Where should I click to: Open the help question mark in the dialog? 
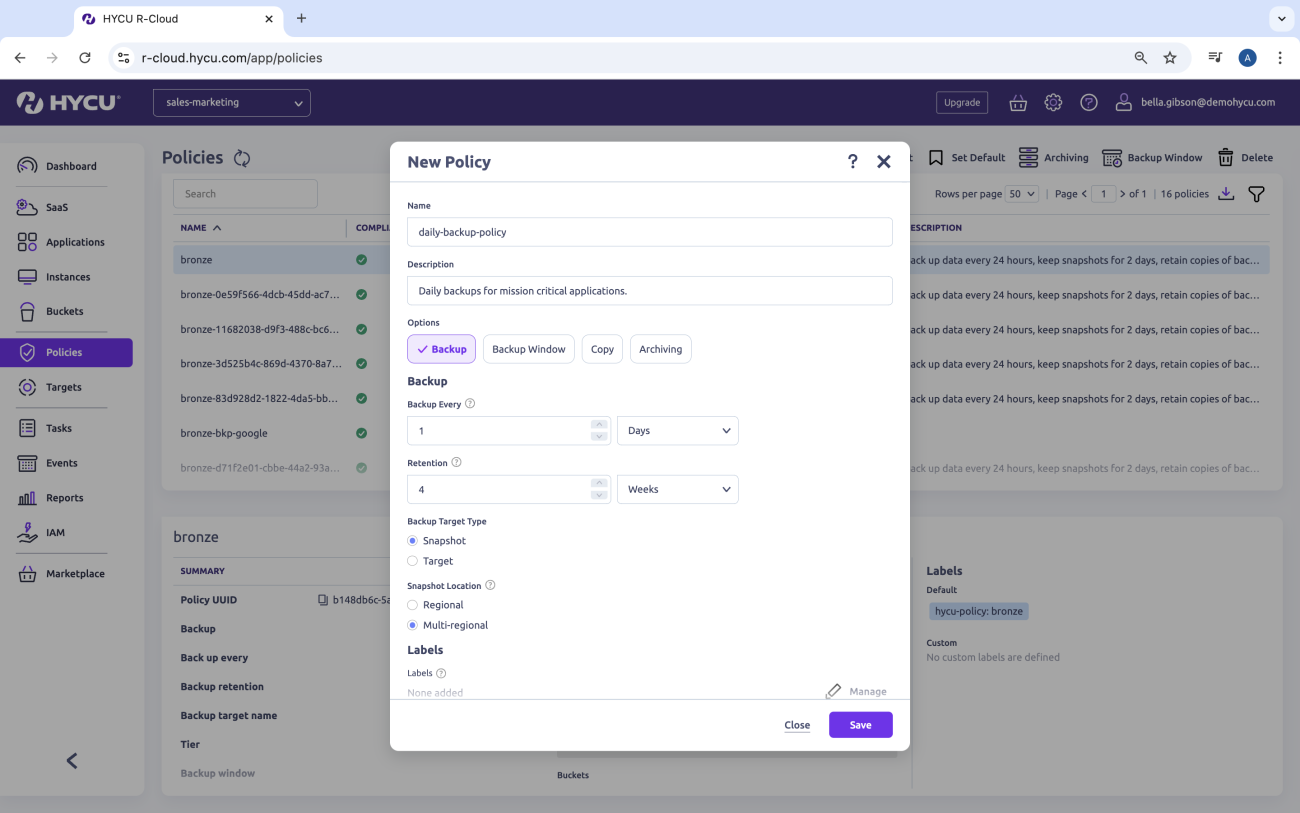click(x=852, y=161)
